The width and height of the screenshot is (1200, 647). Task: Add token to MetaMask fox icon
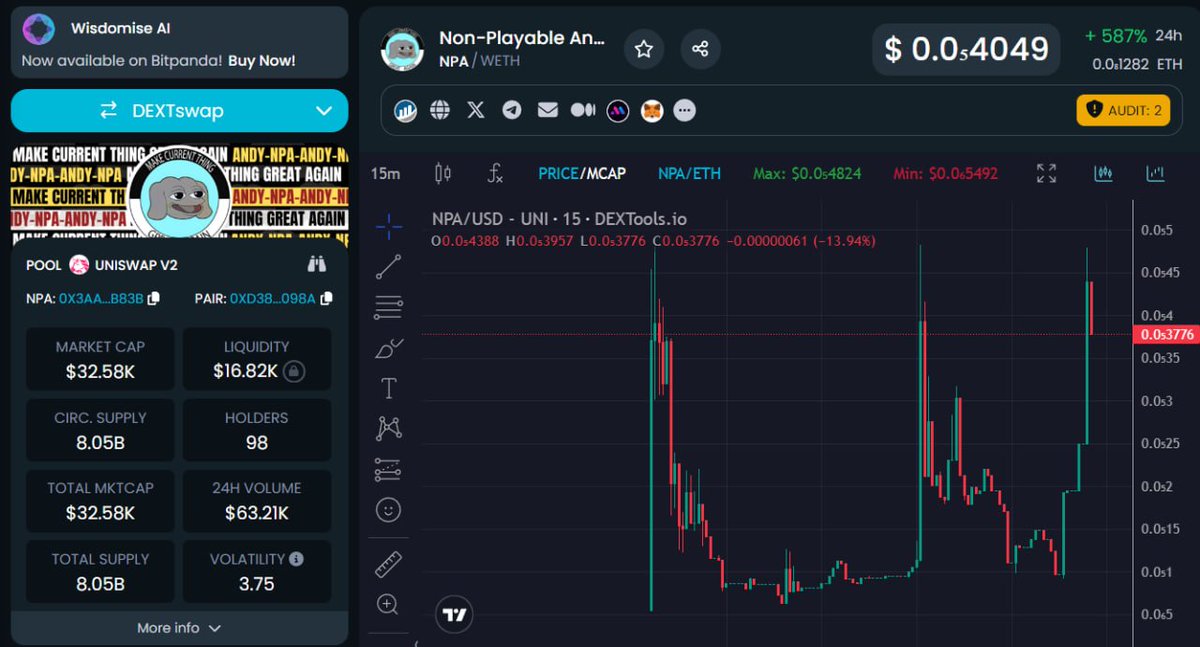click(x=652, y=110)
